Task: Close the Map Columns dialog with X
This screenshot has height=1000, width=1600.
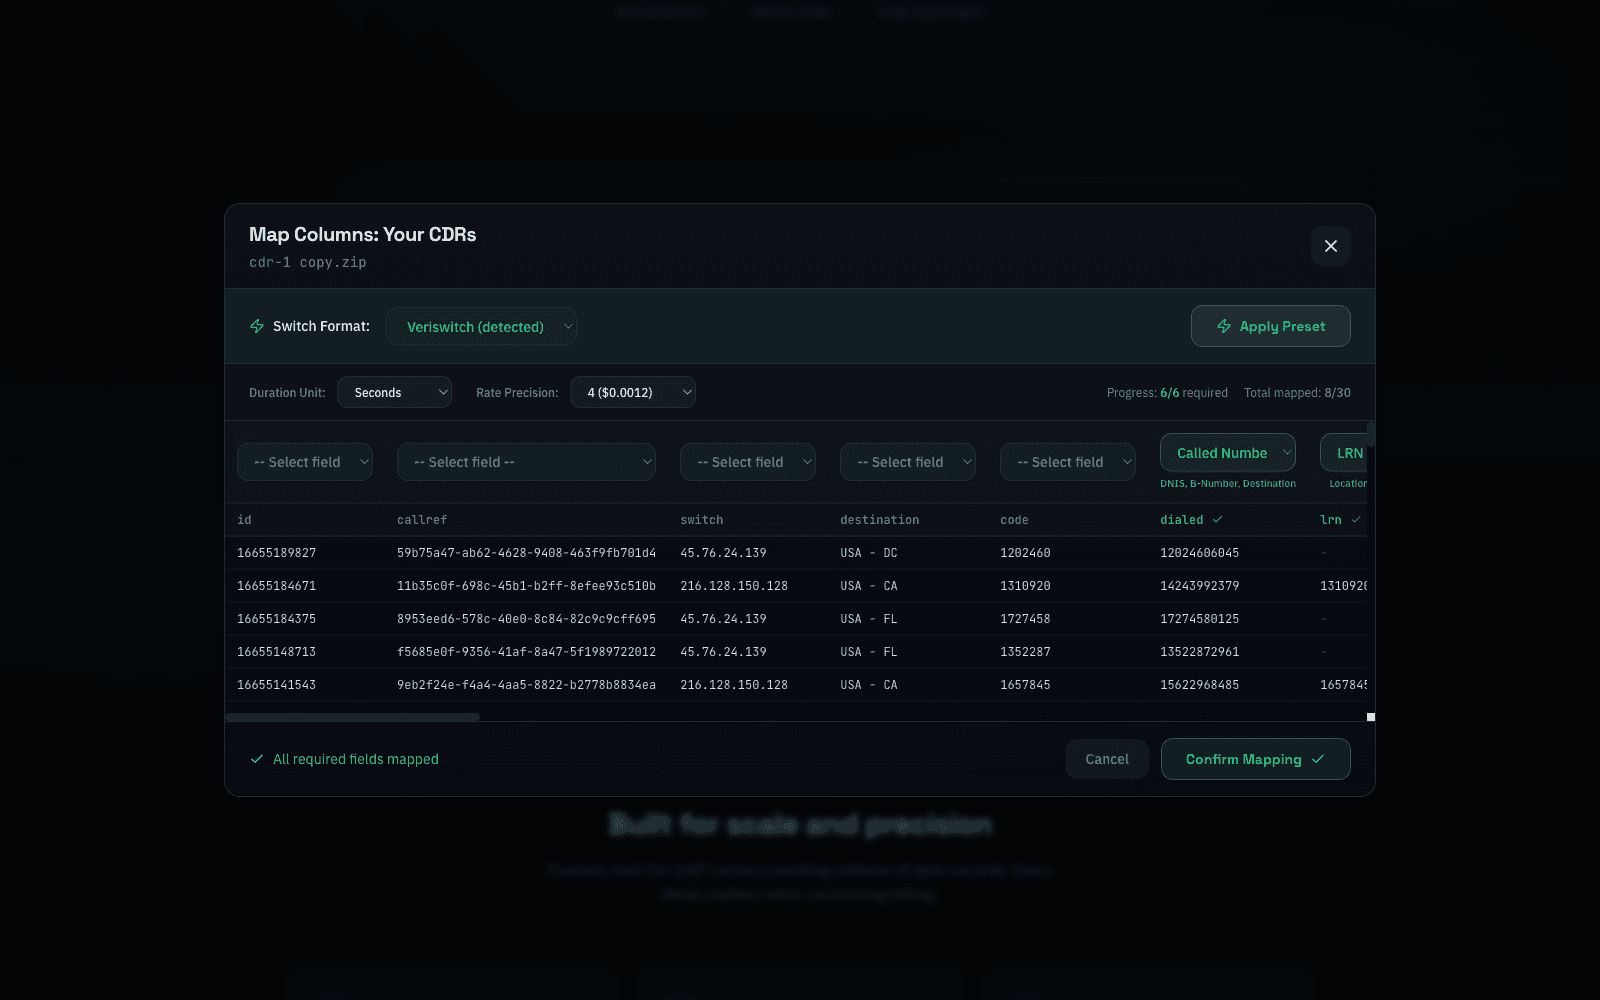Action: (x=1330, y=246)
